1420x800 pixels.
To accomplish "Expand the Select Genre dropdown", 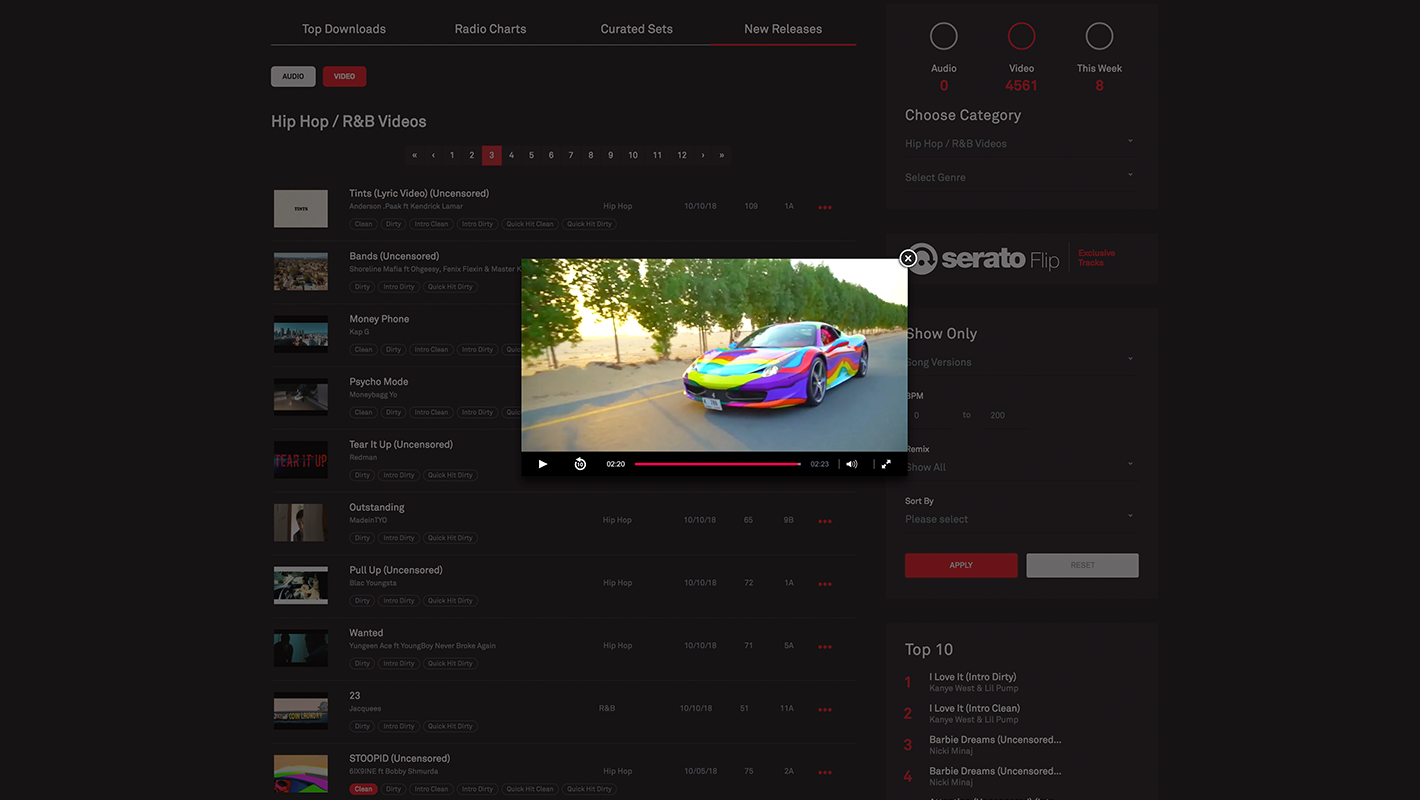I will [x=1019, y=177].
